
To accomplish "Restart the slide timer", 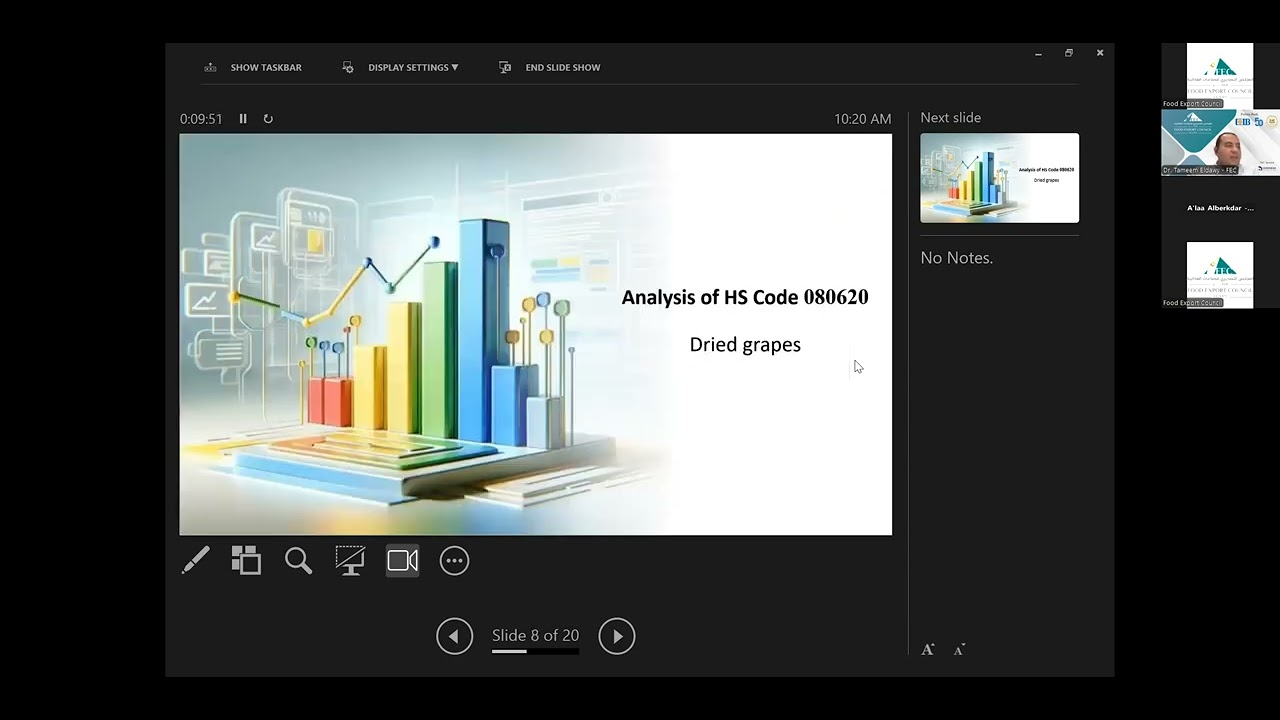I will pos(268,118).
